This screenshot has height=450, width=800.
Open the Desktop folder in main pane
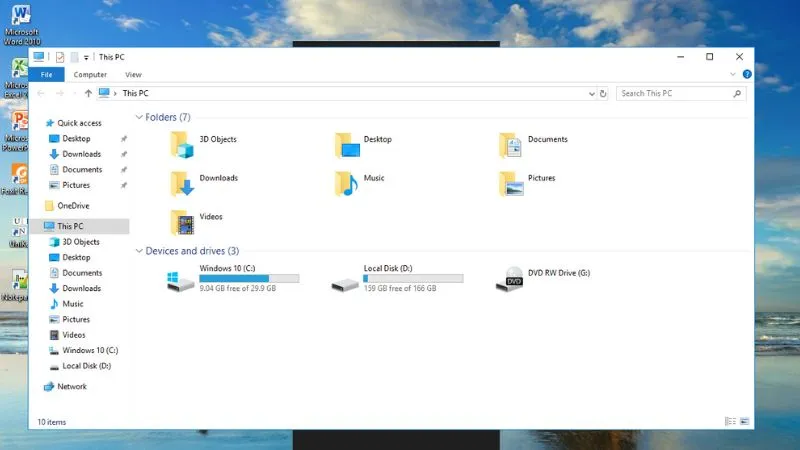click(x=347, y=144)
